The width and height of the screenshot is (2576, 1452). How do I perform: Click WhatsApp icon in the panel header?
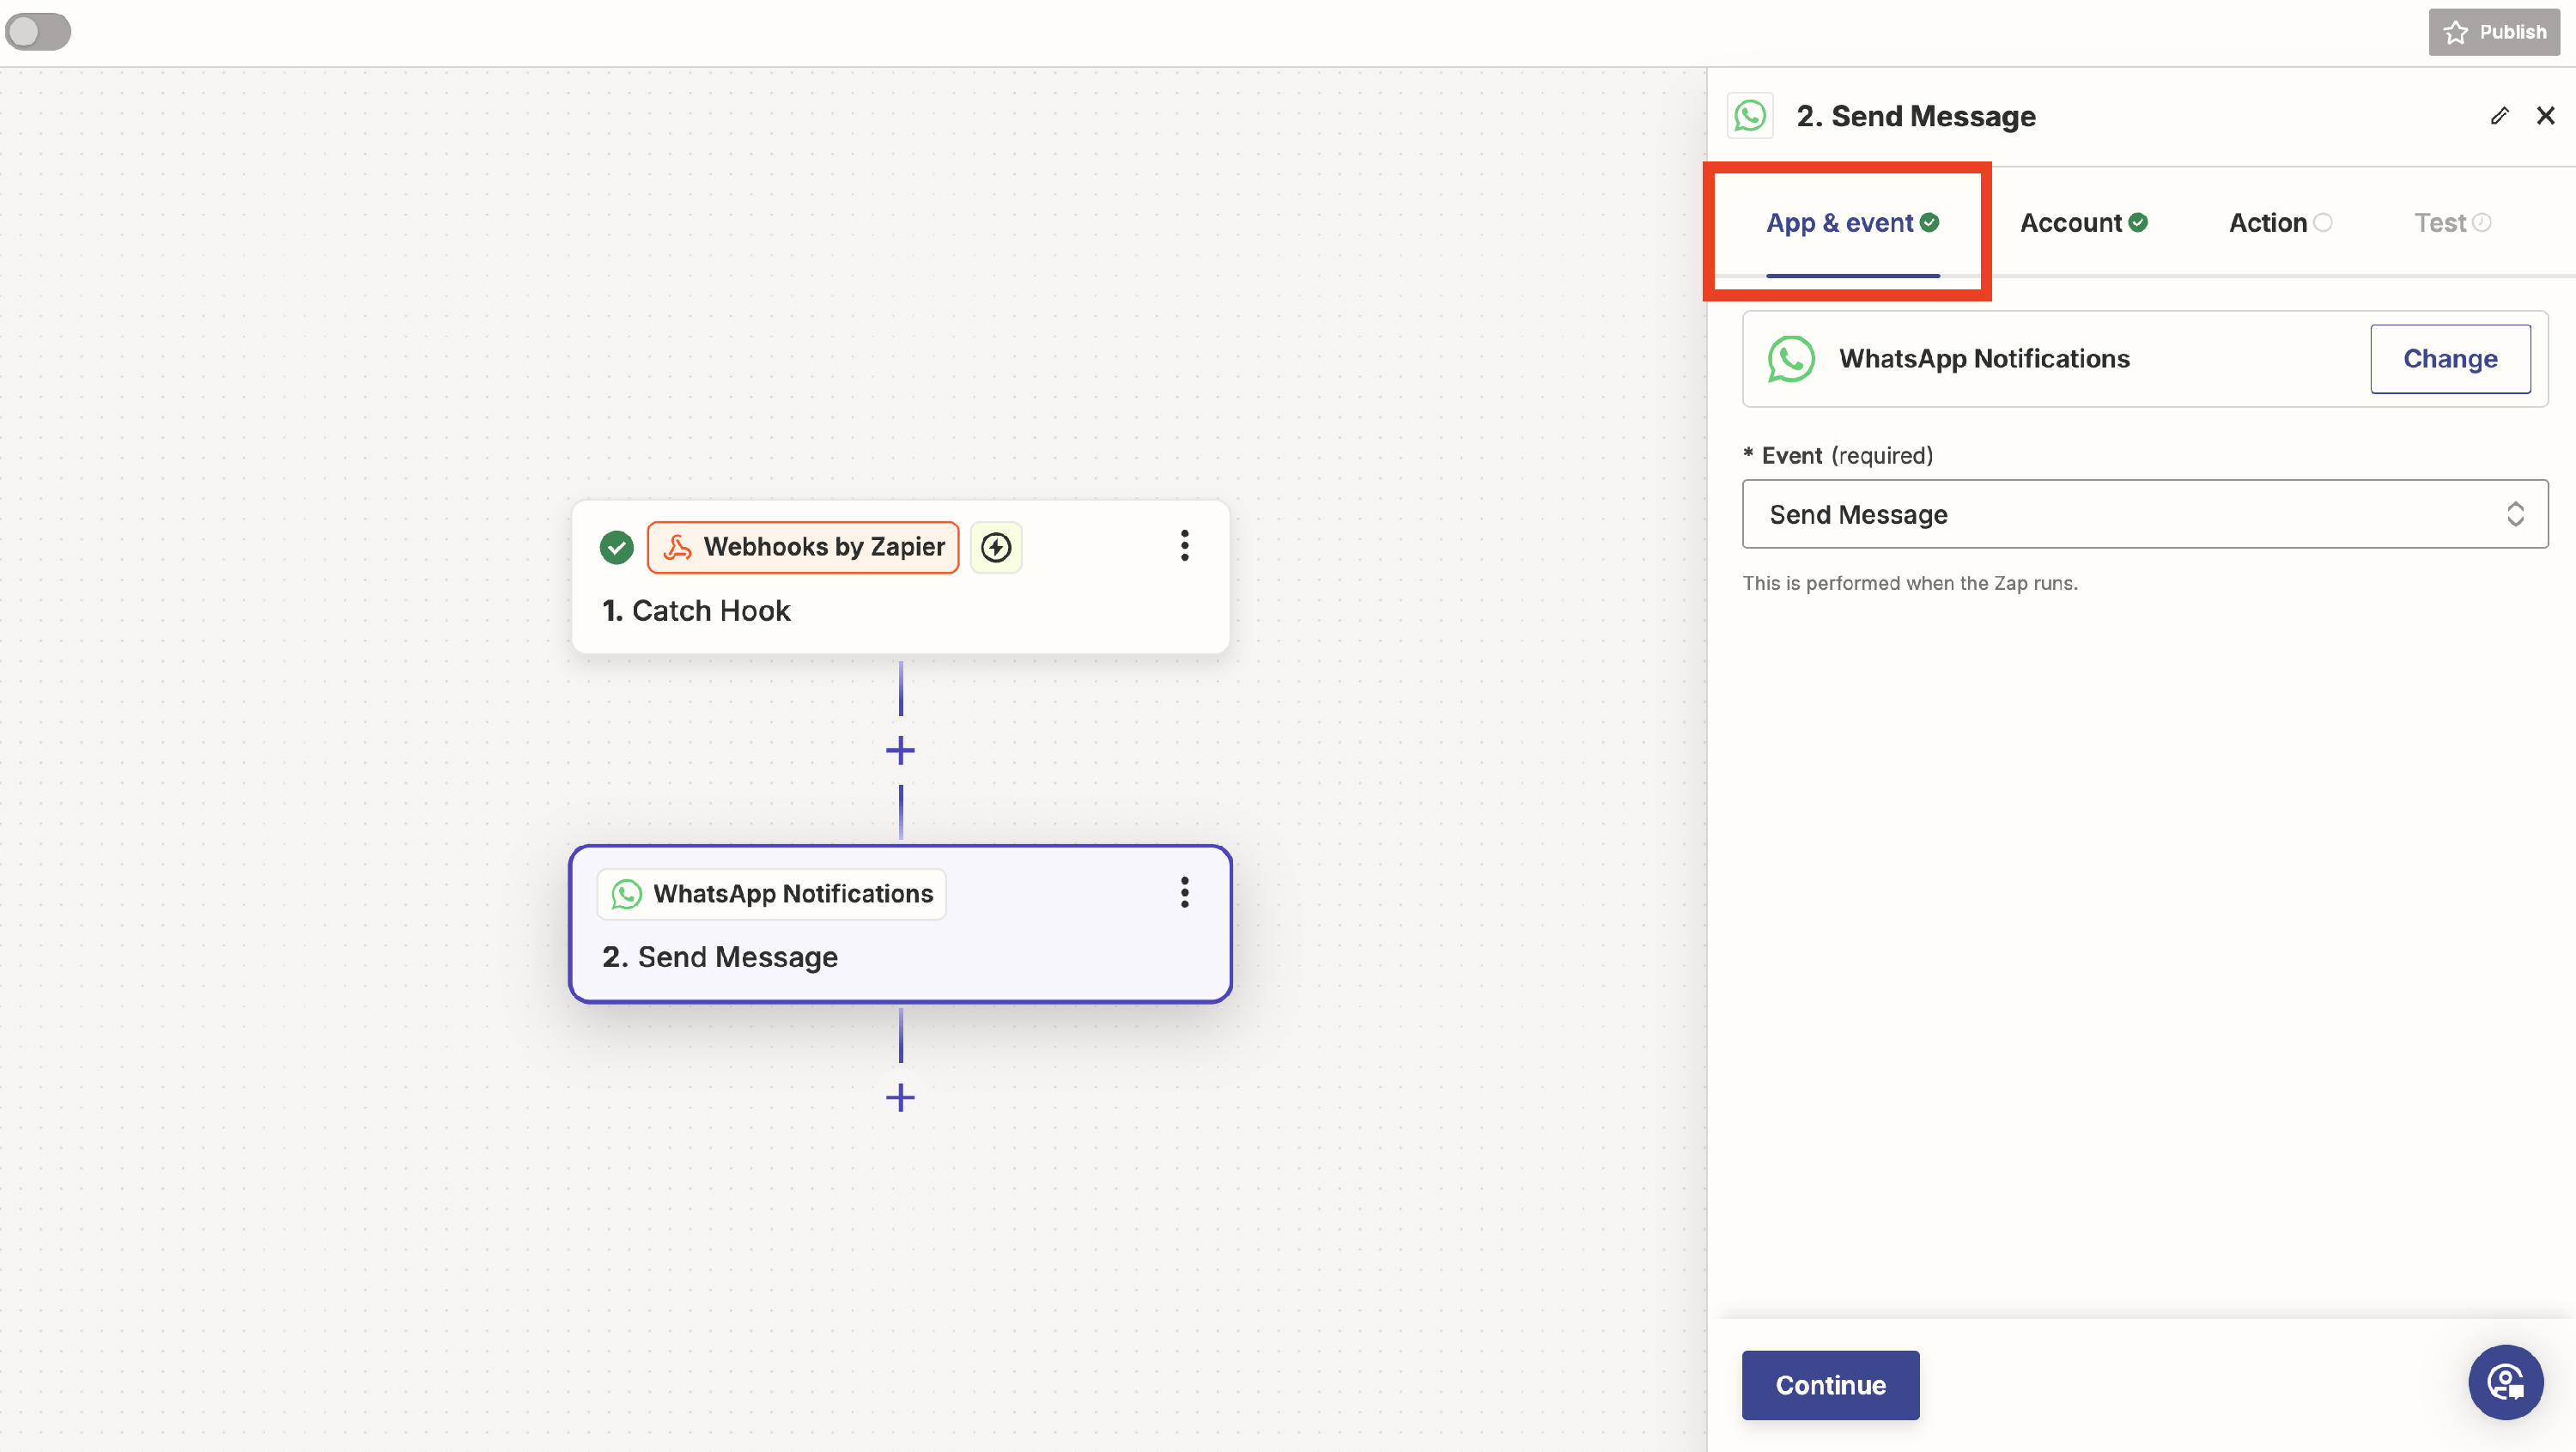tap(1750, 116)
